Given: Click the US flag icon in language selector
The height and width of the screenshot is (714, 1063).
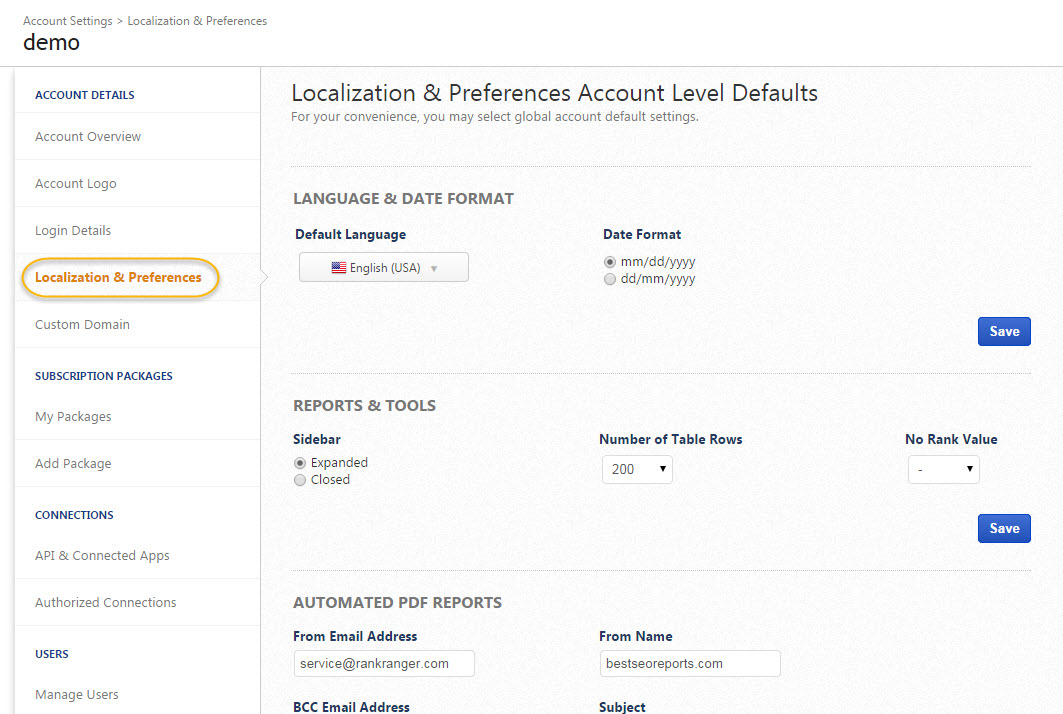Looking at the screenshot, I should pos(339,268).
